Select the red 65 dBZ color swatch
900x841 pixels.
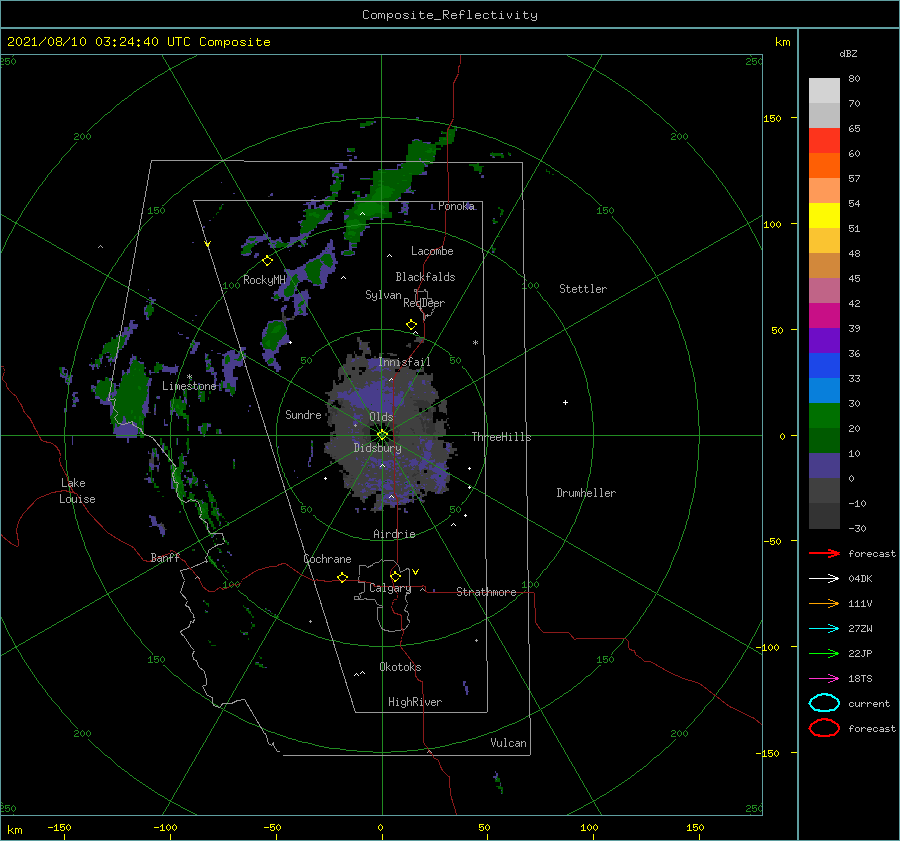tap(824, 141)
